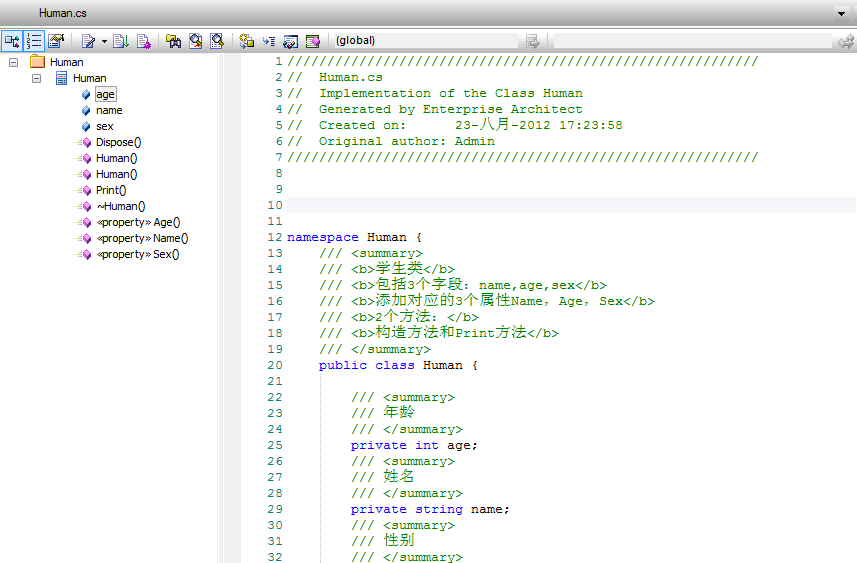Select the Print() method in the tree
This screenshot has width=857, height=563.
pos(111,190)
